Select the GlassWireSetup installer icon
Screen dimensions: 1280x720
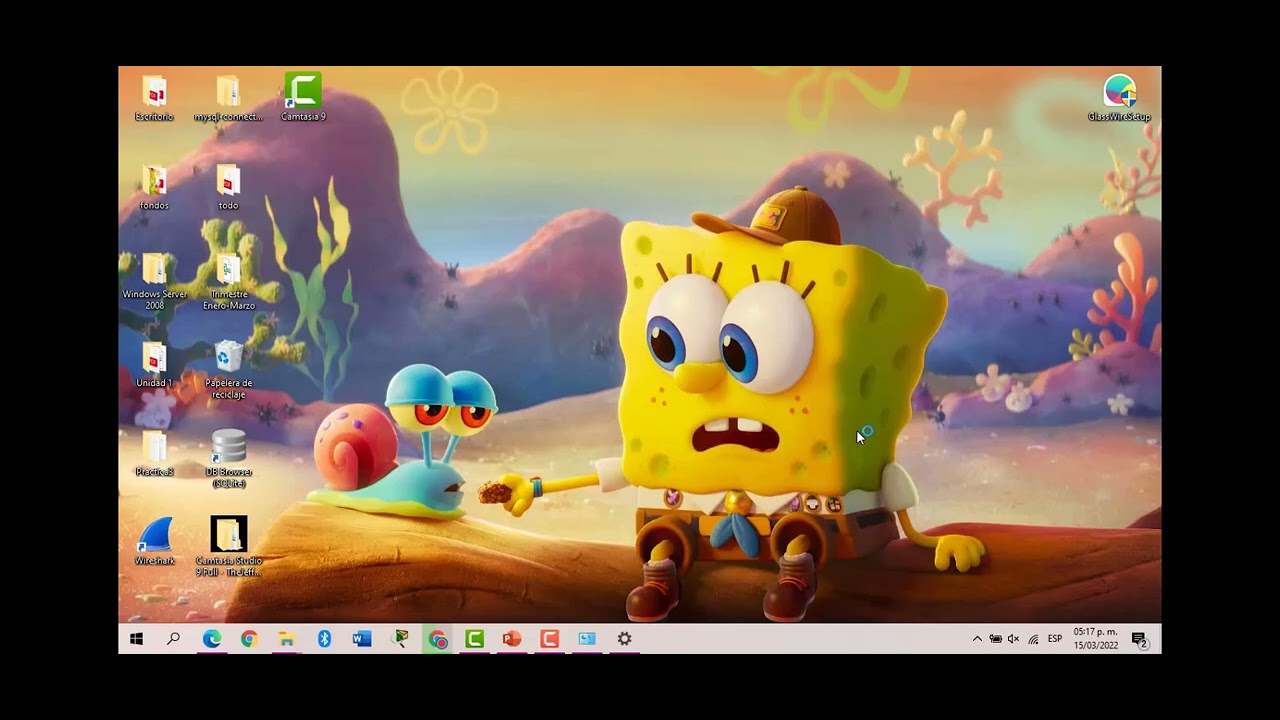pos(1119,98)
